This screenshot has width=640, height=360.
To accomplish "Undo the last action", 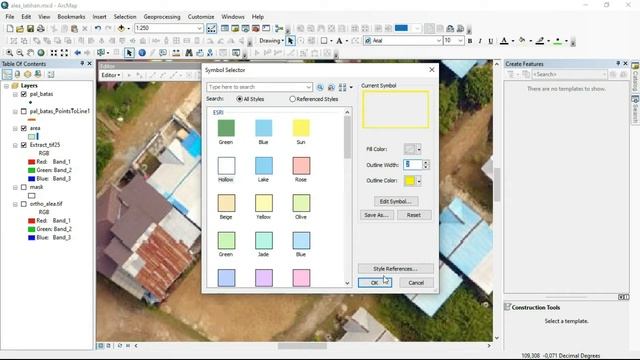I will click(98, 29).
